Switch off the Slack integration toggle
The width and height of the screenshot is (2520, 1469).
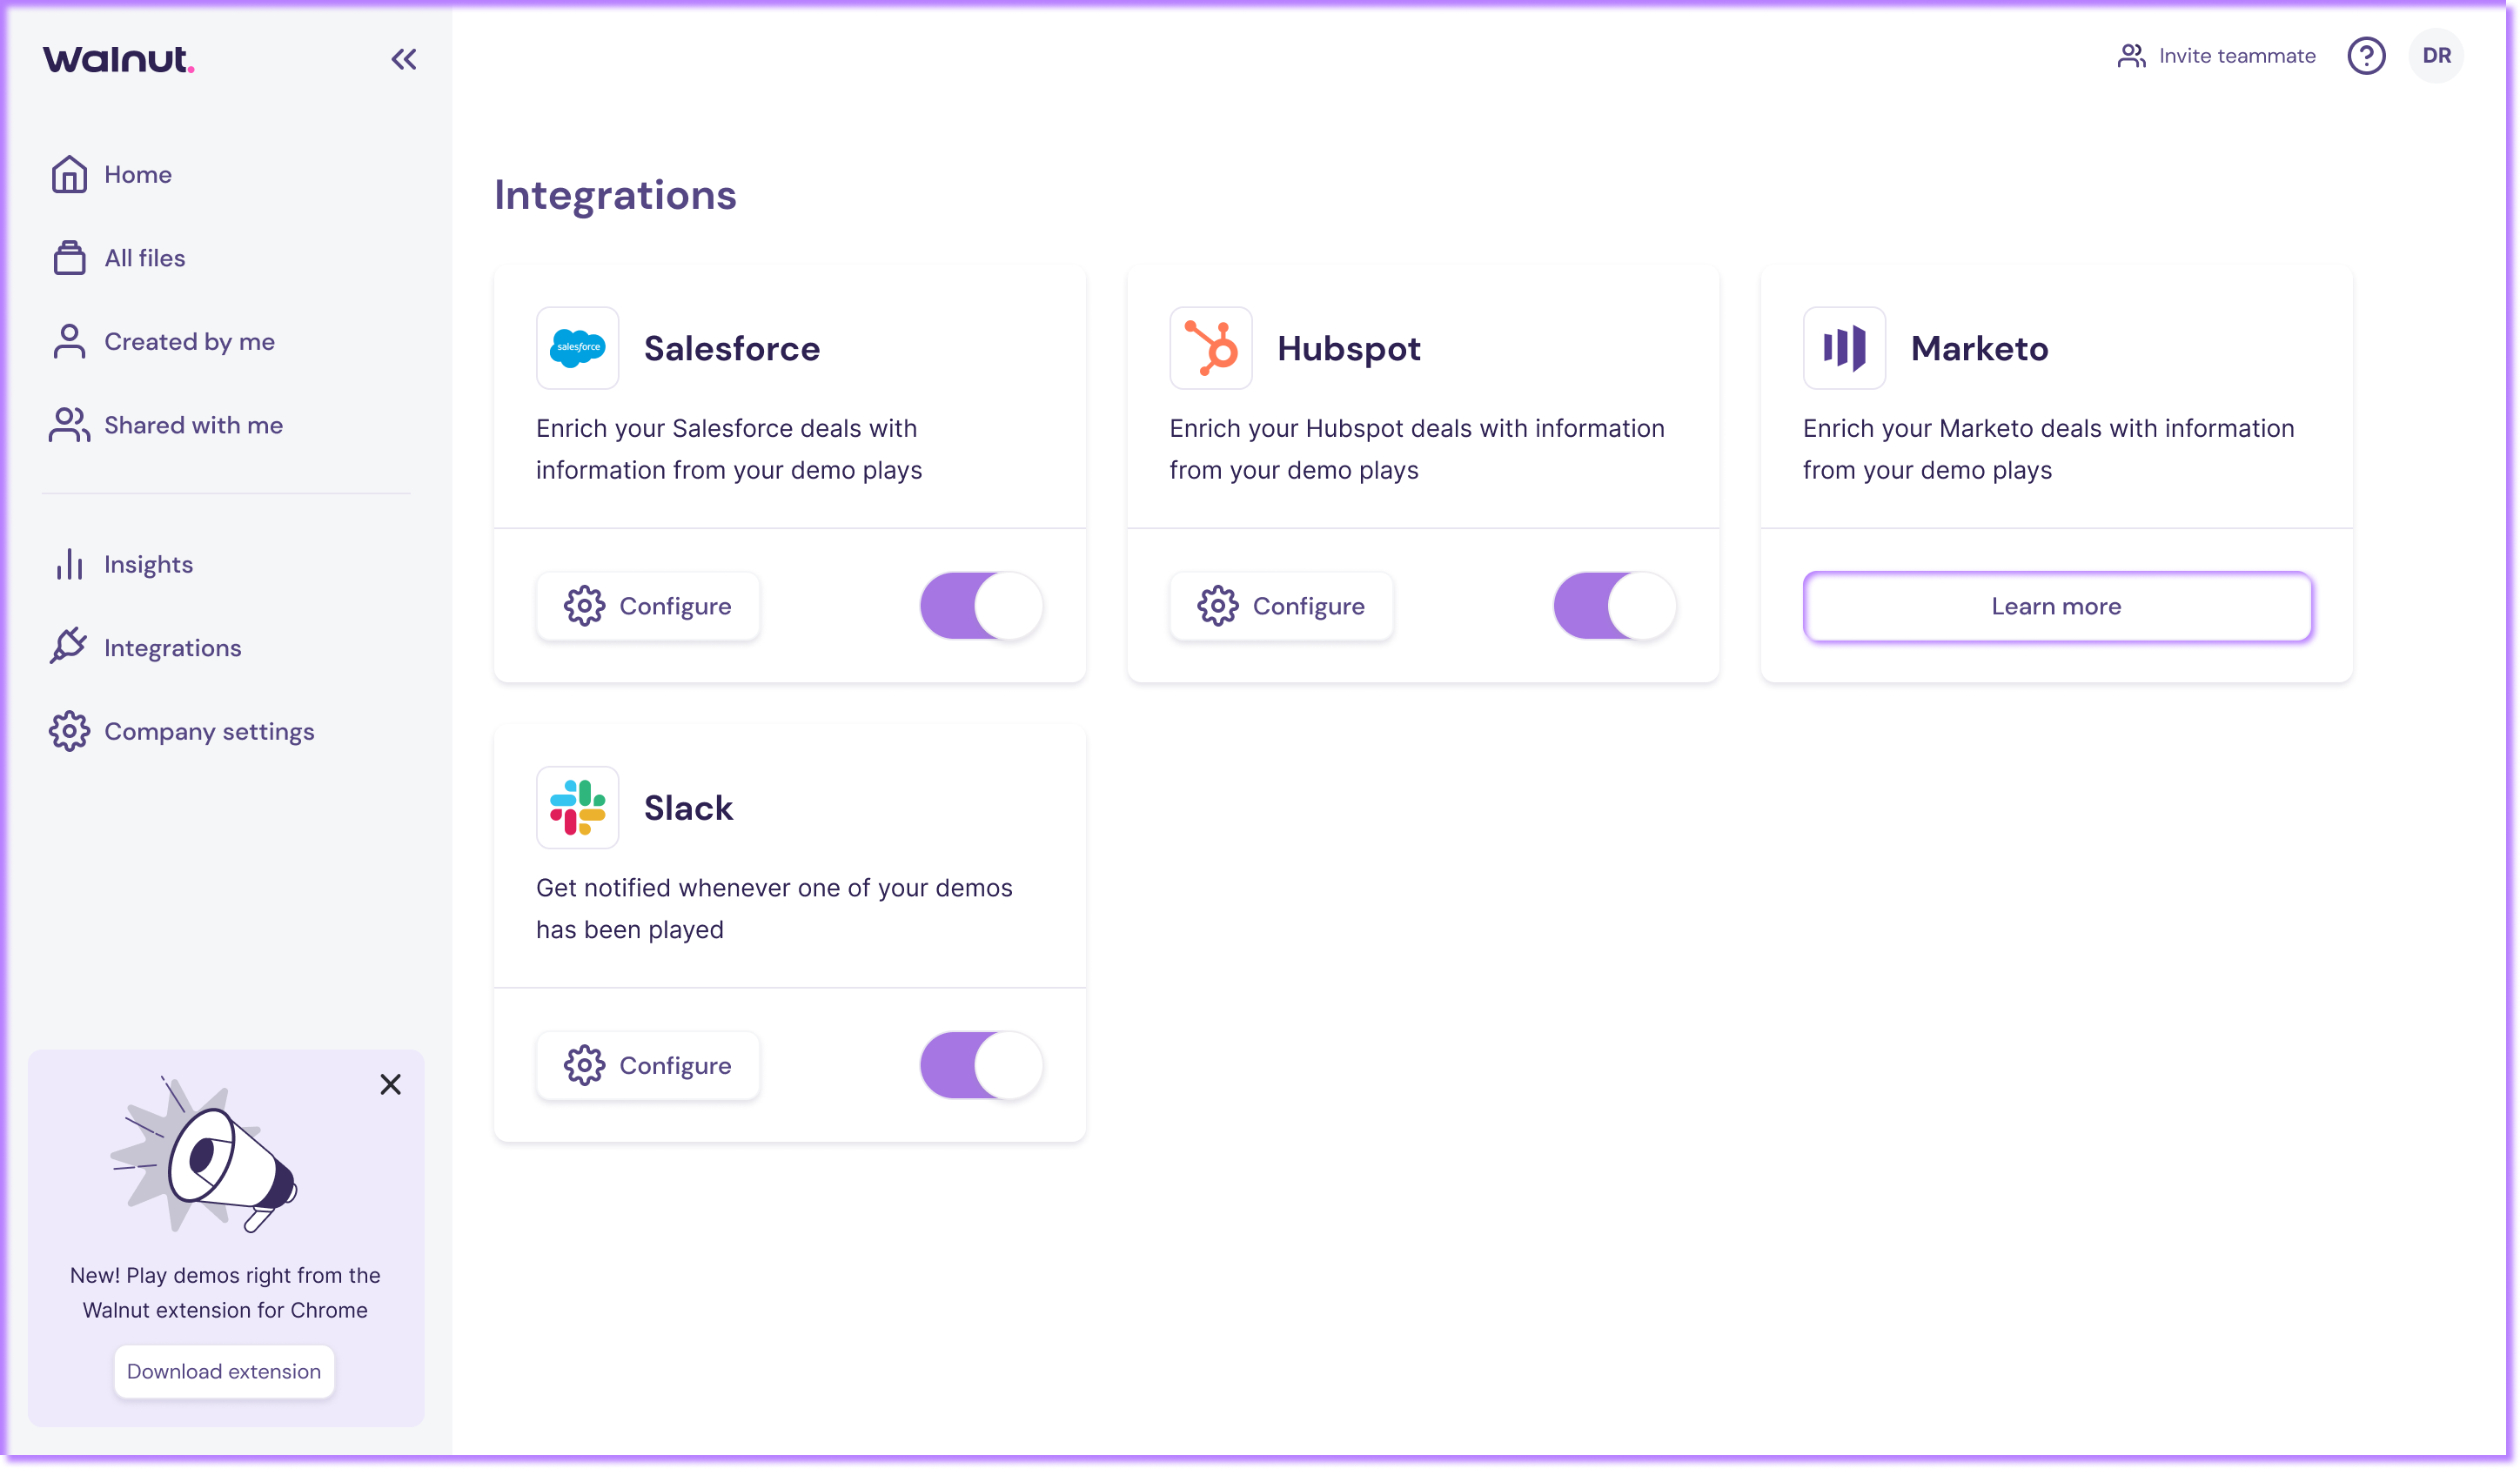[981, 1065]
